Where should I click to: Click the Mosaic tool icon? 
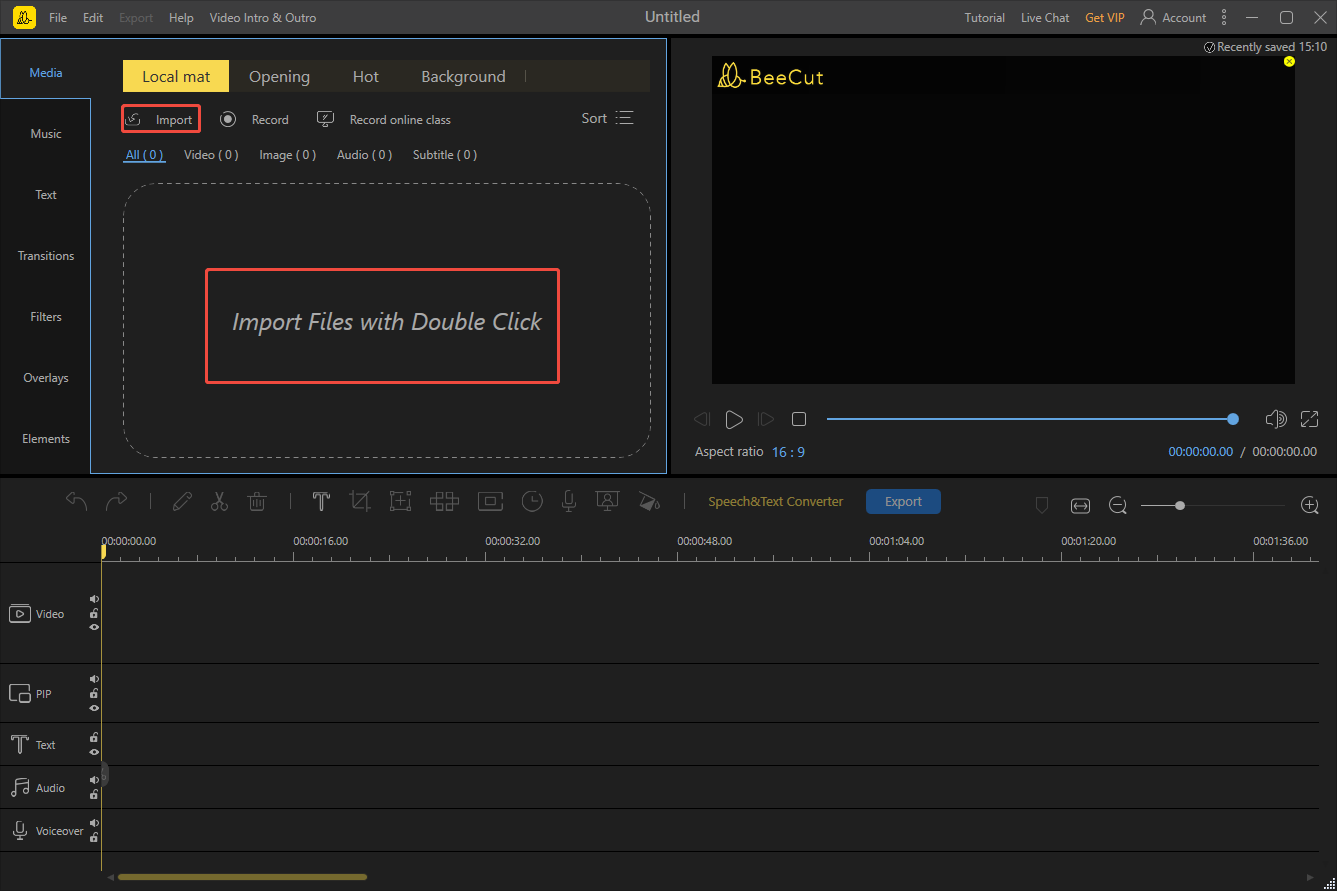(444, 501)
